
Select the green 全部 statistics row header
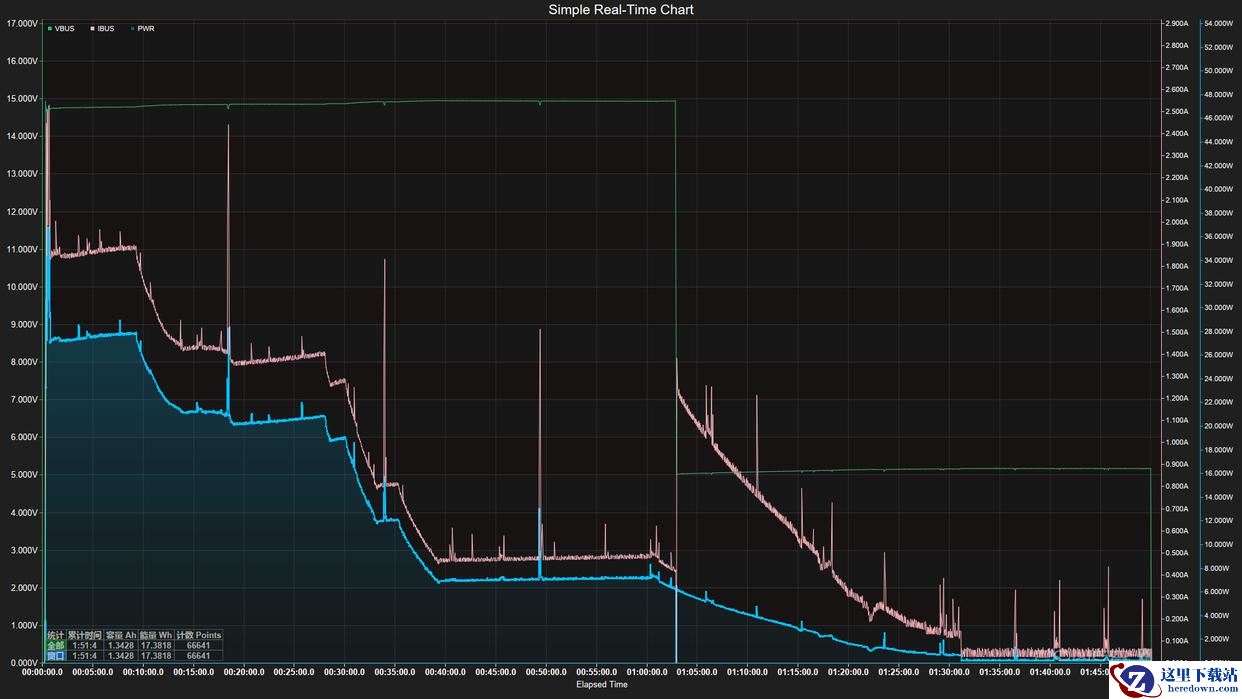pos(55,646)
